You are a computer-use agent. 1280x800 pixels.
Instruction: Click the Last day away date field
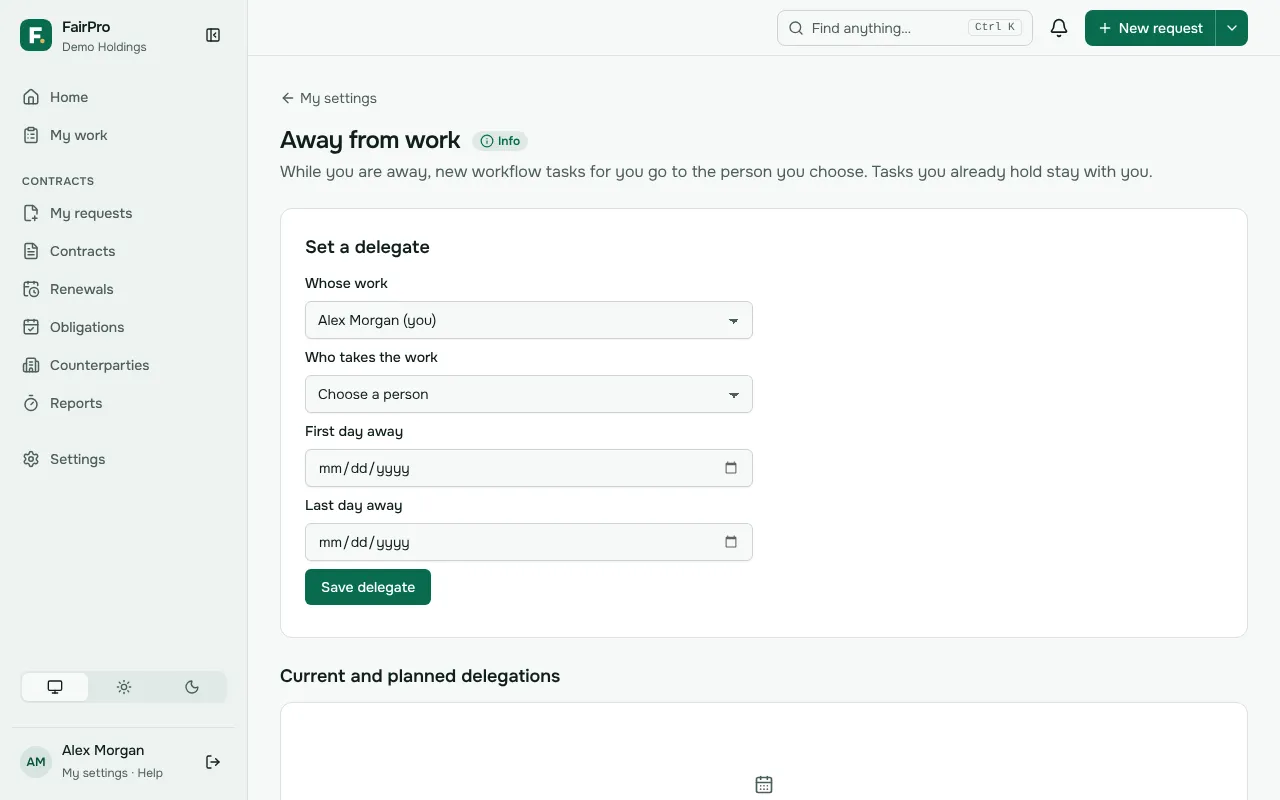pos(529,542)
